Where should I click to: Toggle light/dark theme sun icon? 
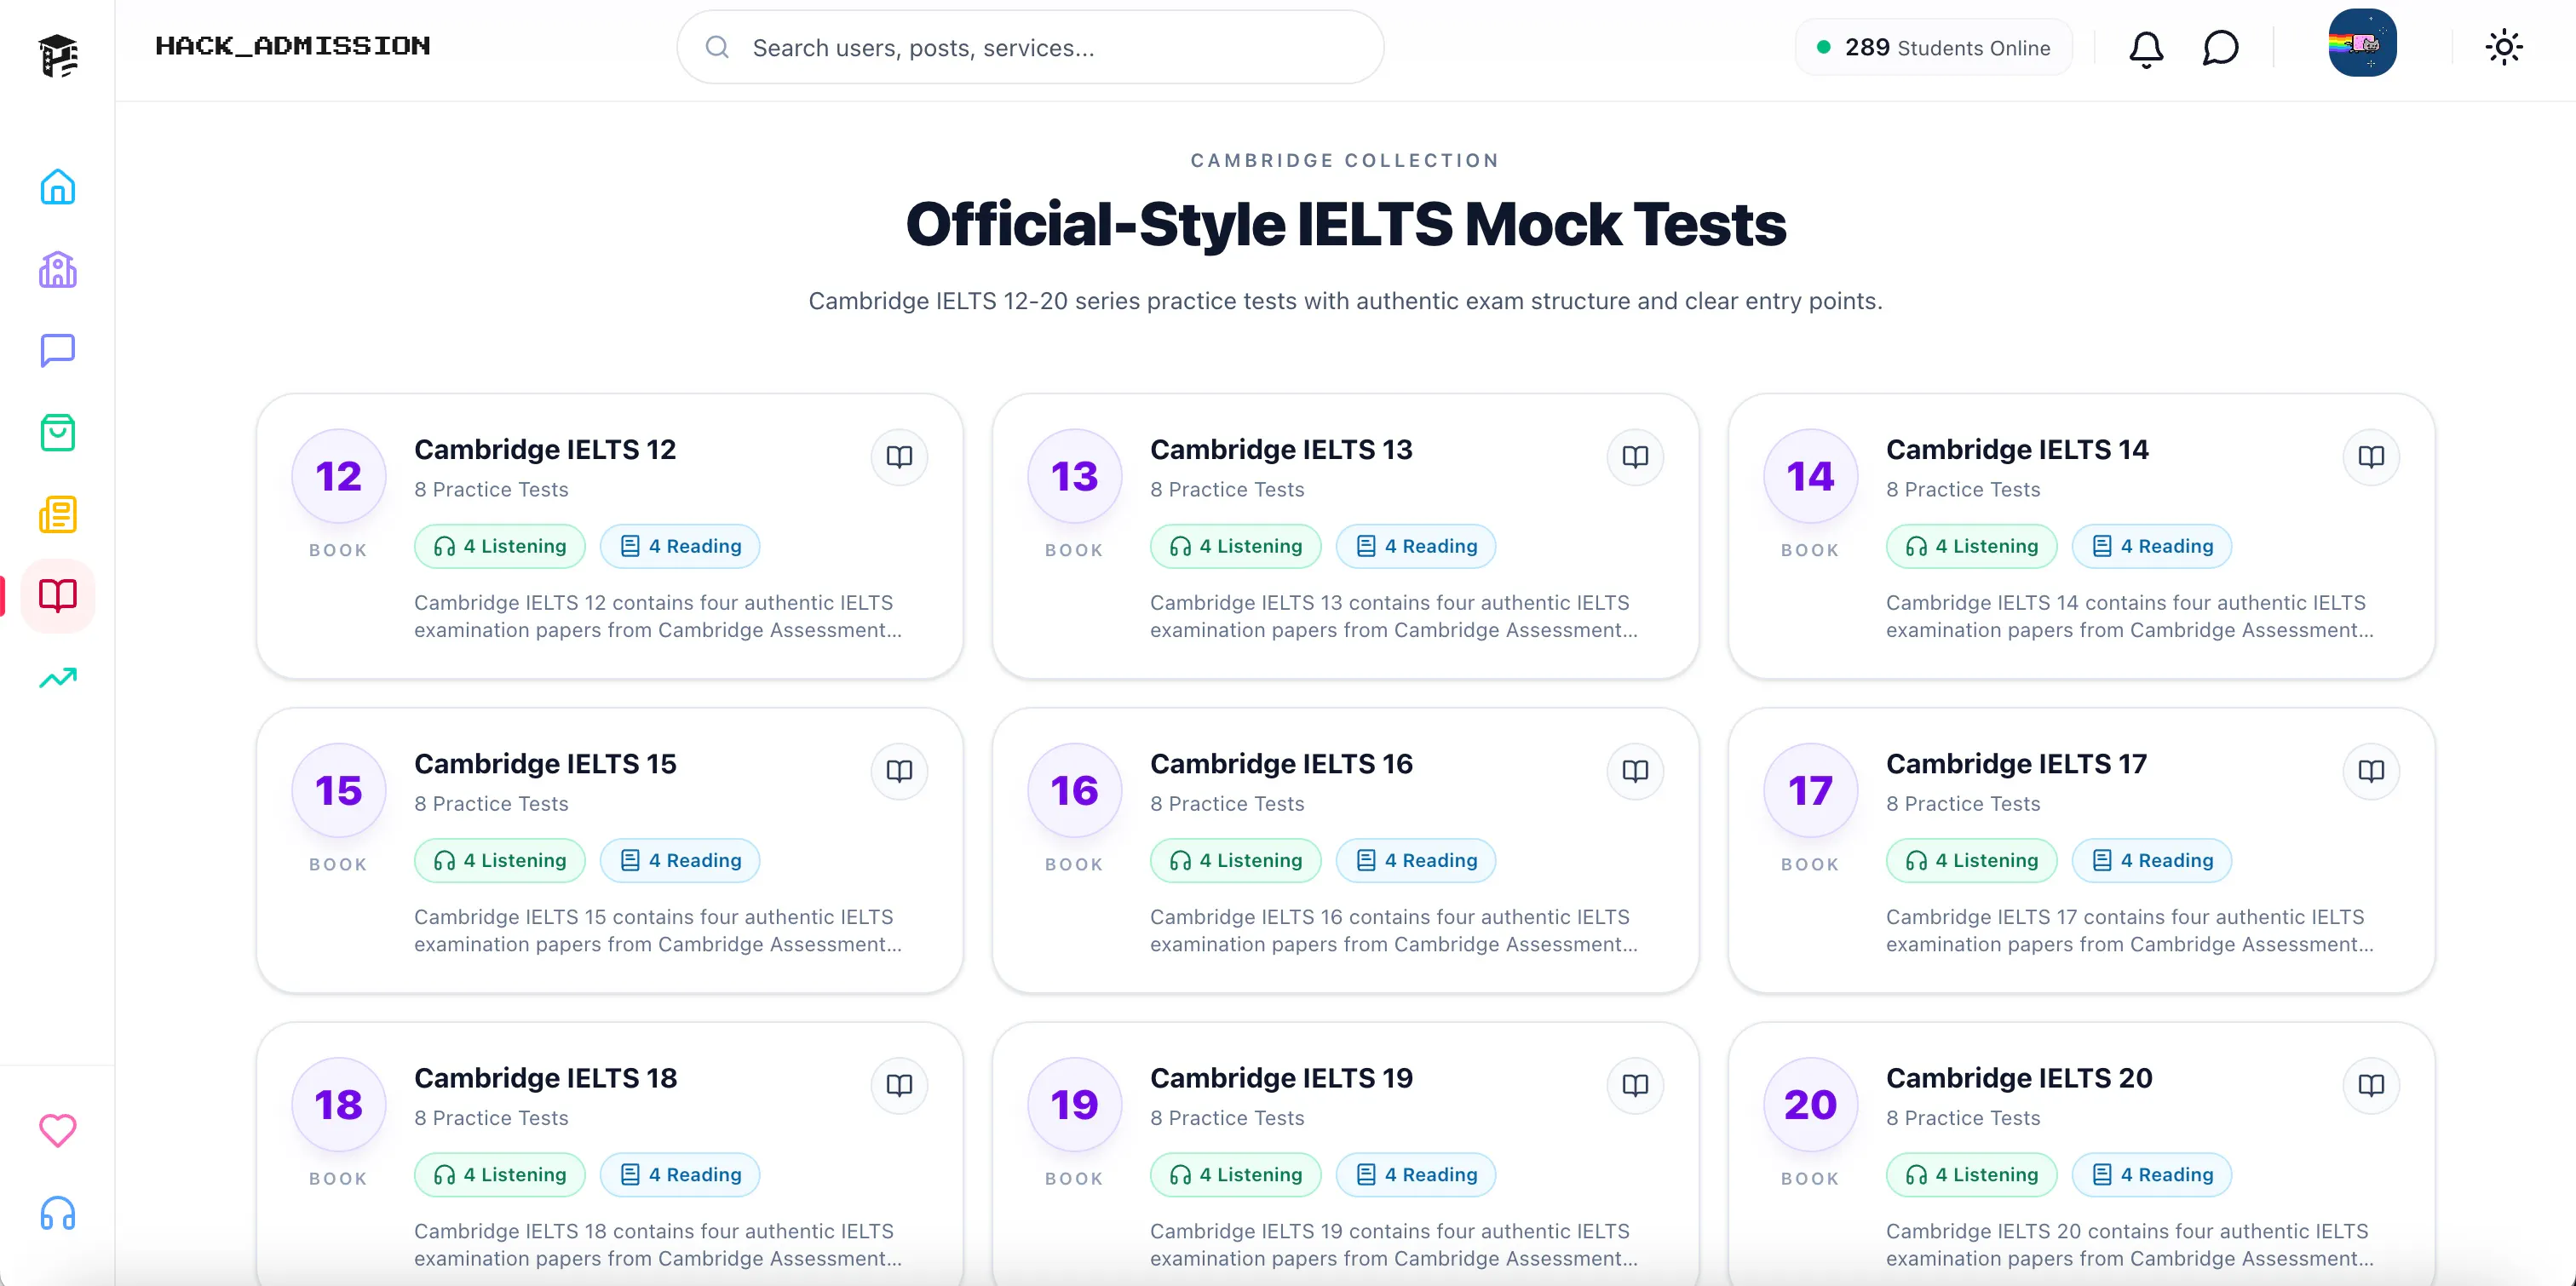2504,47
